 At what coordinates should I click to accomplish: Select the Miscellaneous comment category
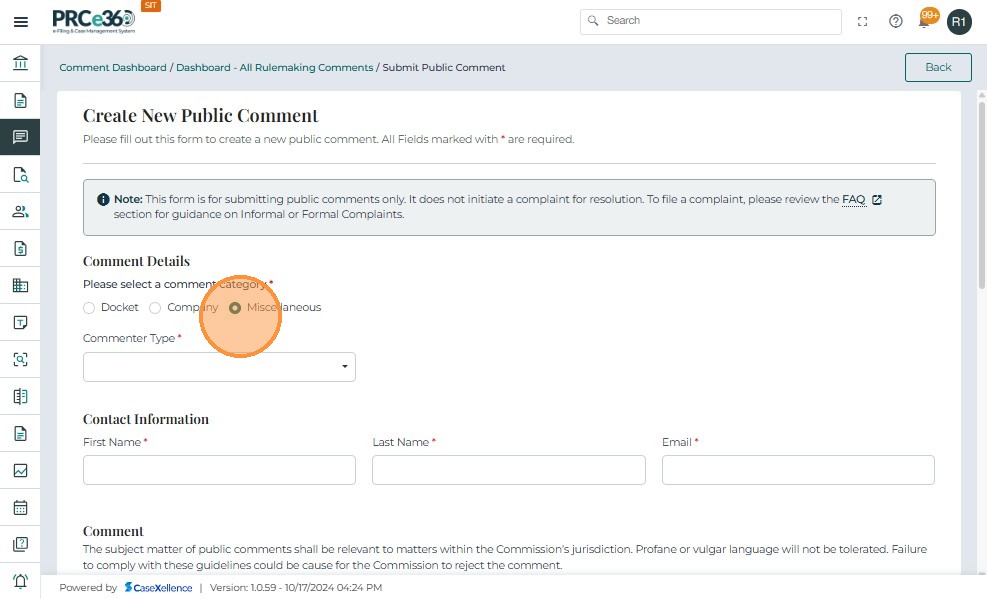tap(235, 308)
